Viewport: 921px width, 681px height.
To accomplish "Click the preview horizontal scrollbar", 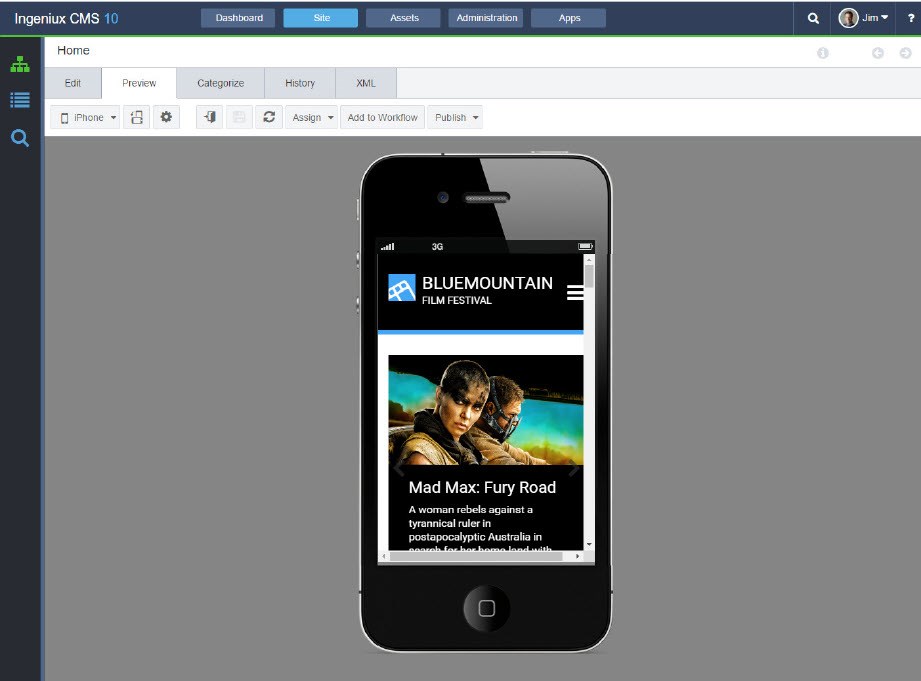I will coord(476,556).
